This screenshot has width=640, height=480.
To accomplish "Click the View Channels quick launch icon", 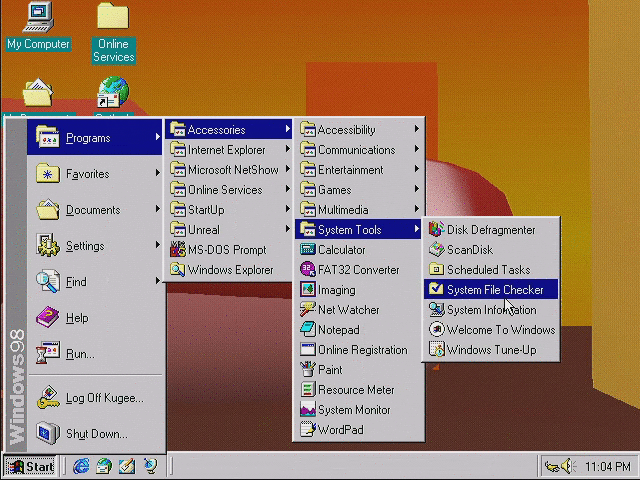I will click(150, 466).
